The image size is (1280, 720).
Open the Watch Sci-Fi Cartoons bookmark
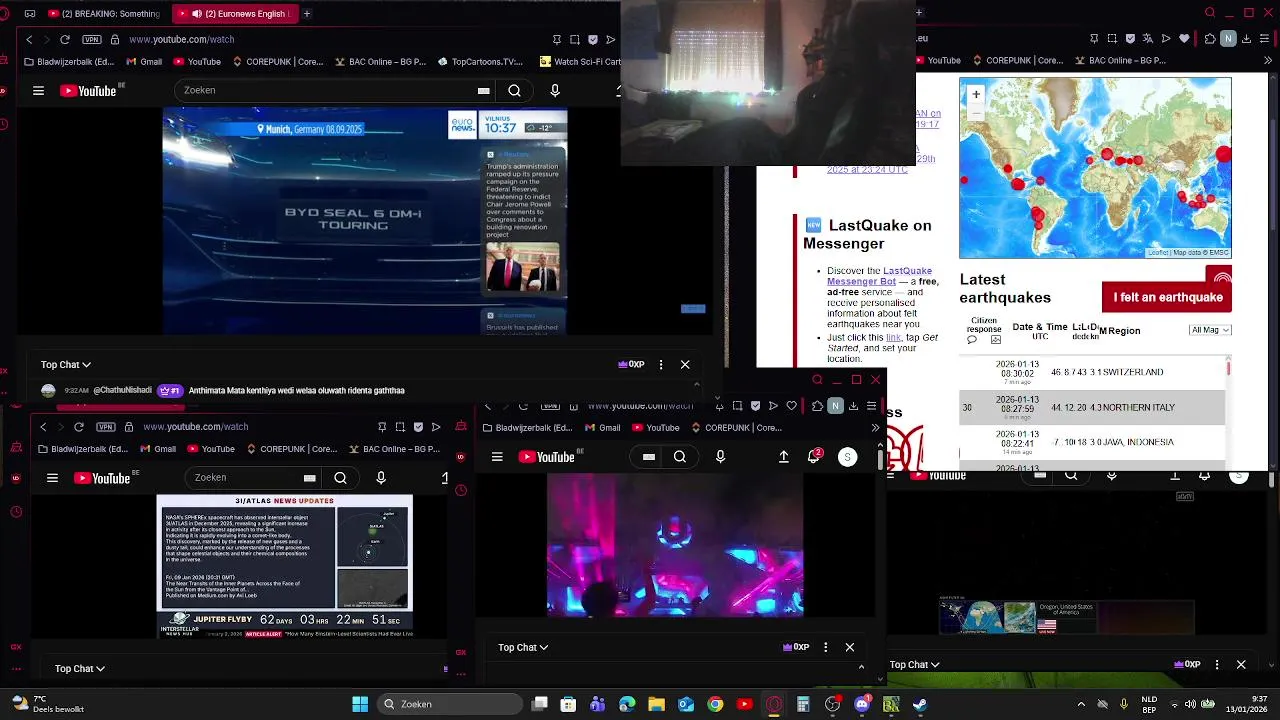click(x=580, y=61)
